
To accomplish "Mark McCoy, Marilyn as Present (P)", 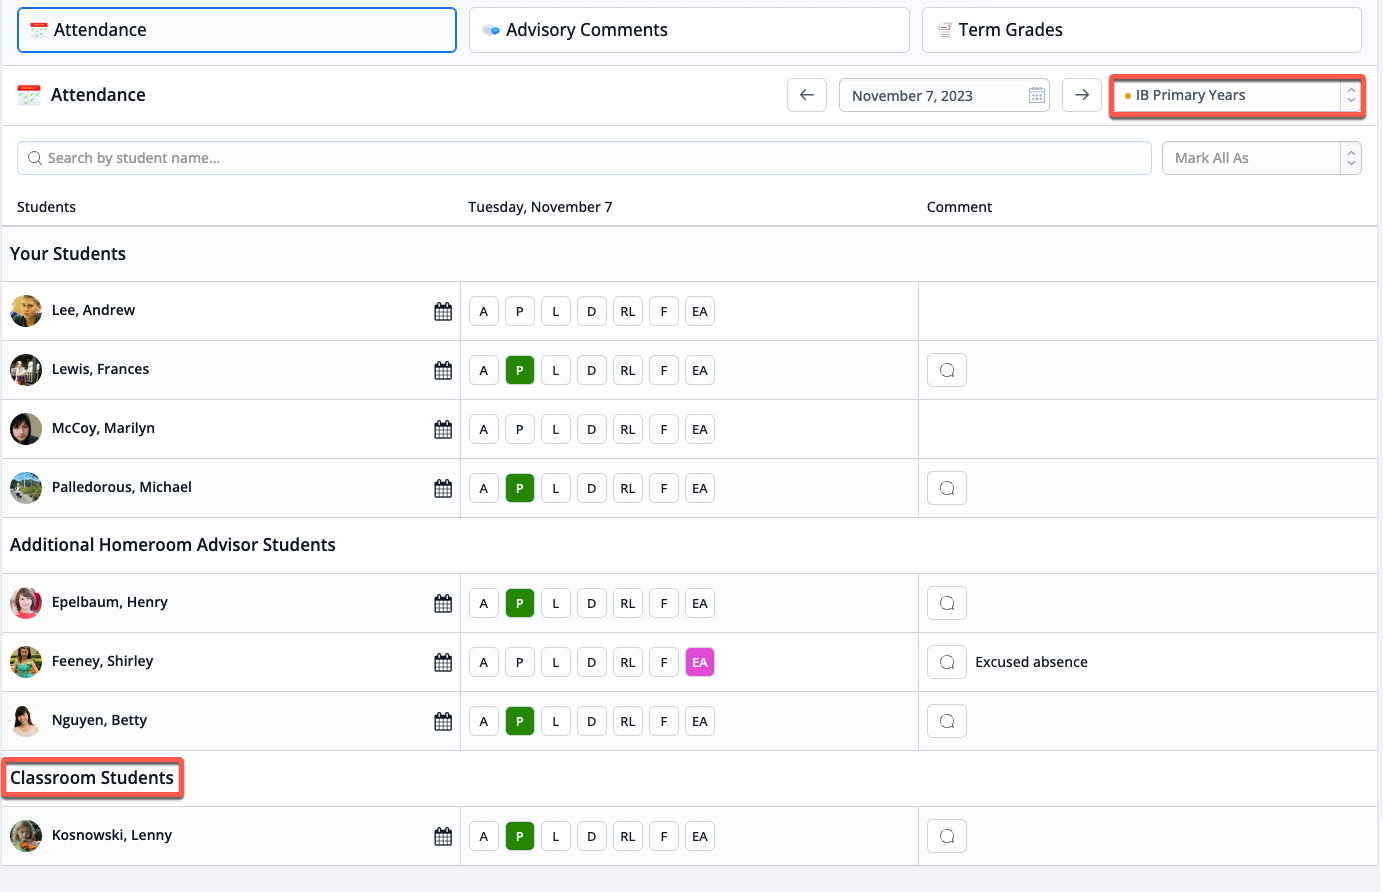I will click(520, 430).
